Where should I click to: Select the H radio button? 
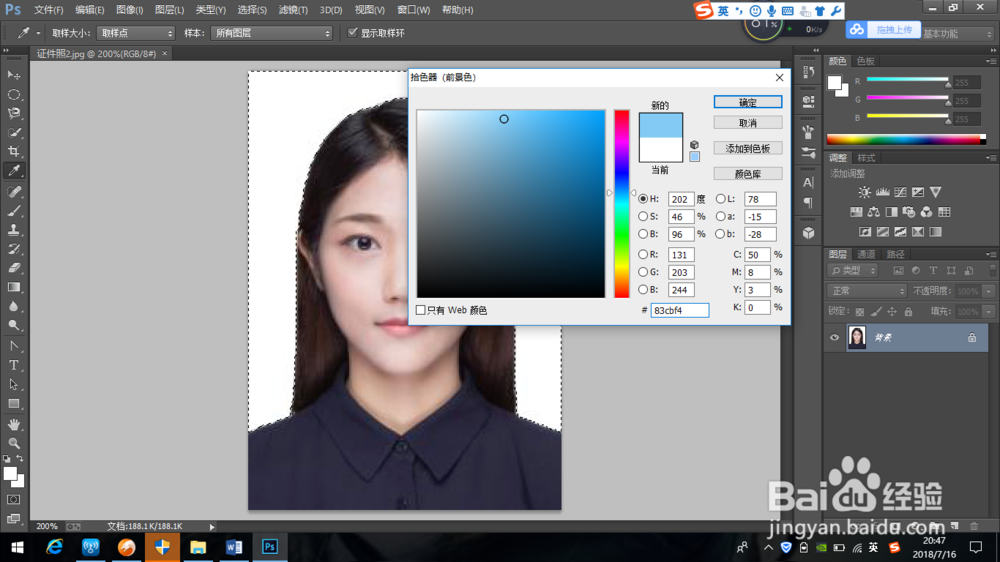(x=643, y=199)
